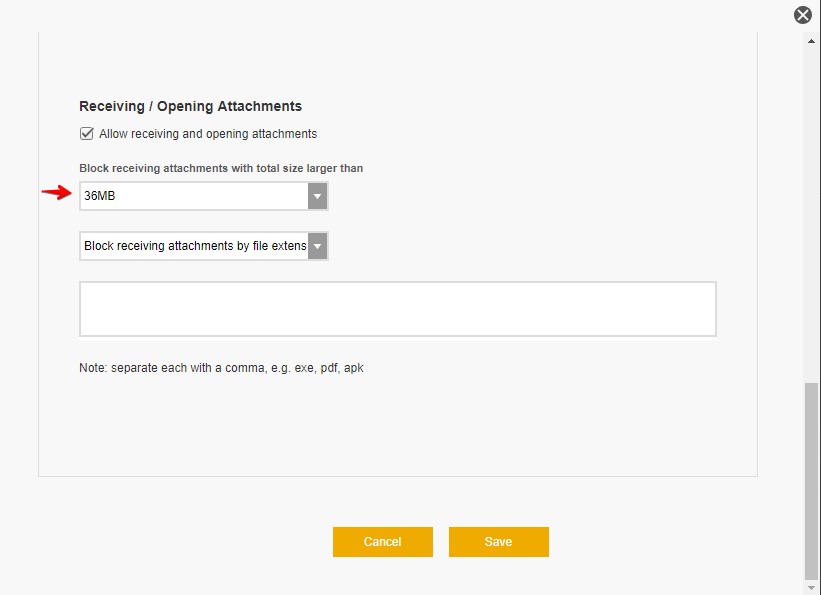
Task: Click the arrow button of the 36MB dropdown
Action: [x=317, y=196]
